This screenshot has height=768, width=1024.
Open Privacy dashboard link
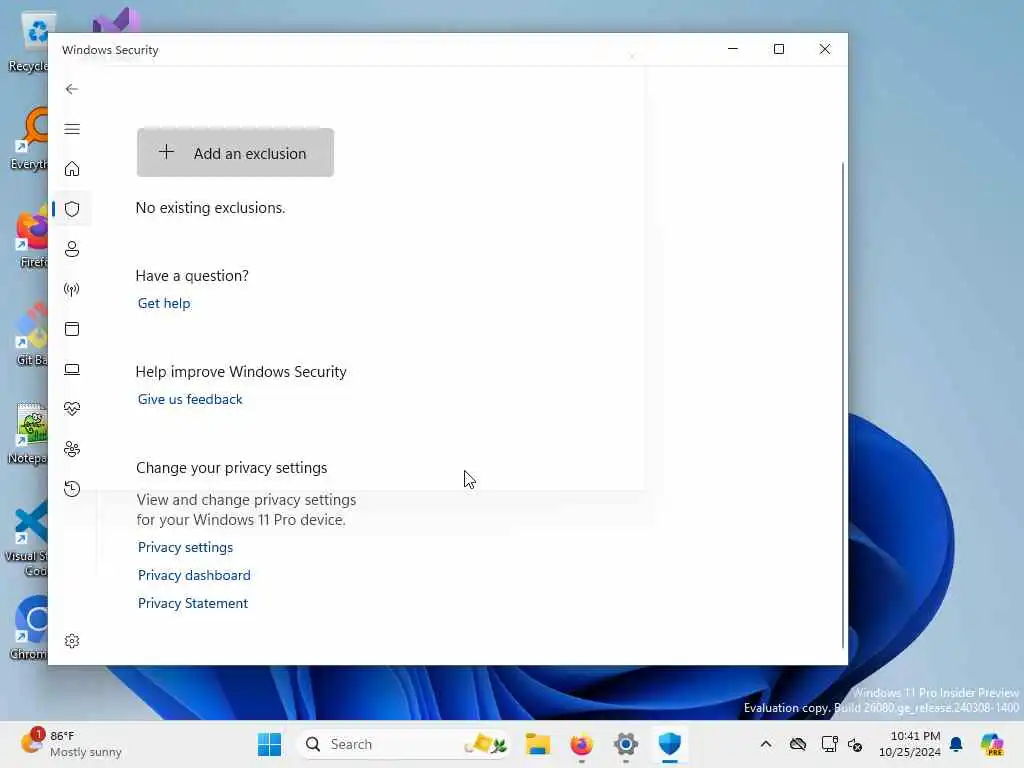pyautogui.click(x=194, y=575)
